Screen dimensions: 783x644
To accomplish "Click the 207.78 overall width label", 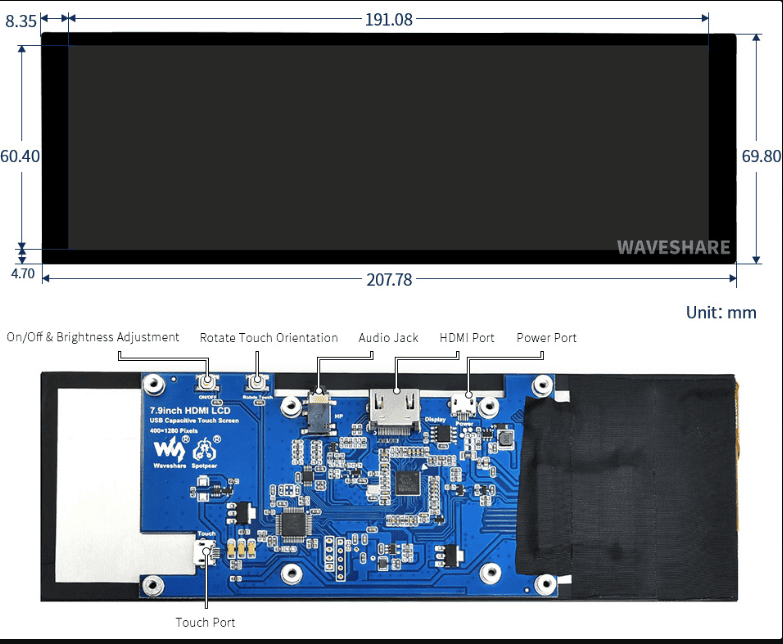I will click(389, 280).
